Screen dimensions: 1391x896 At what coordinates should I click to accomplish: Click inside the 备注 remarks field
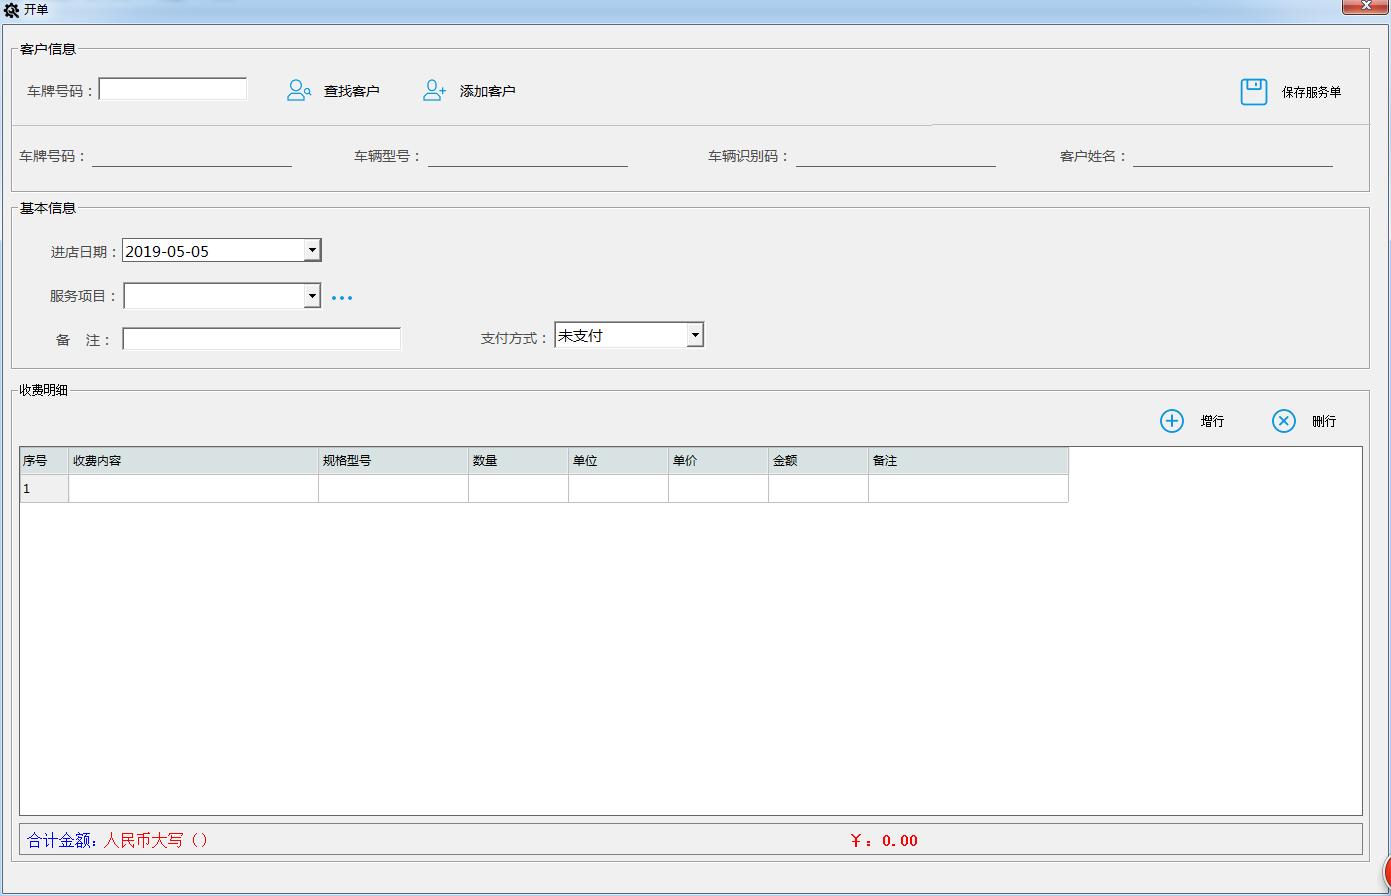(x=261, y=338)
